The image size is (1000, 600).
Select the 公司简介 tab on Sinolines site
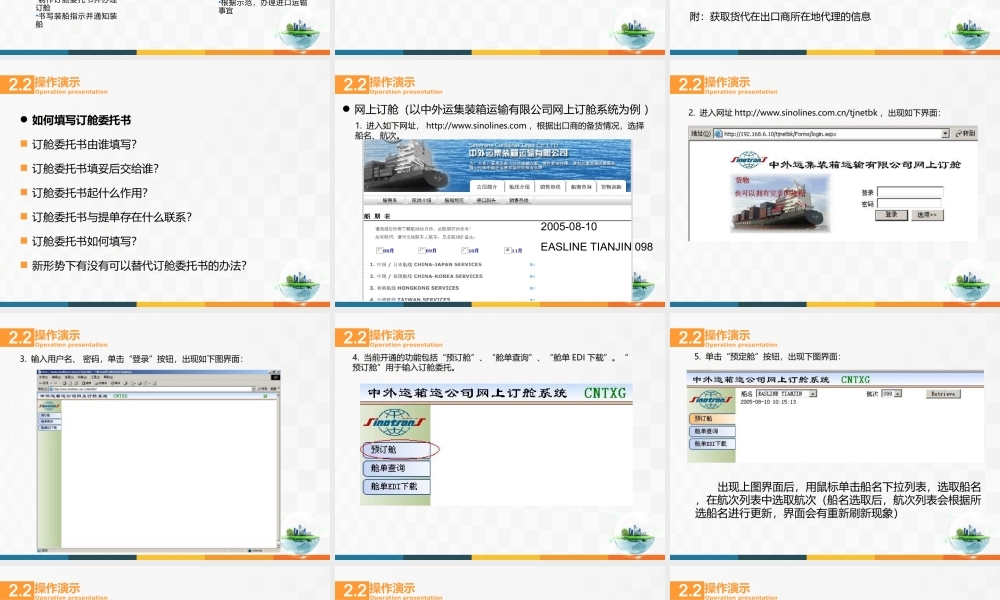tap(487, 187)
